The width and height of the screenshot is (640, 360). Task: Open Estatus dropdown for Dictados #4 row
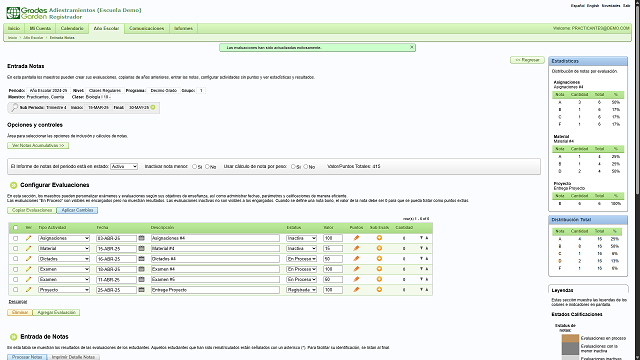[301, 259]
